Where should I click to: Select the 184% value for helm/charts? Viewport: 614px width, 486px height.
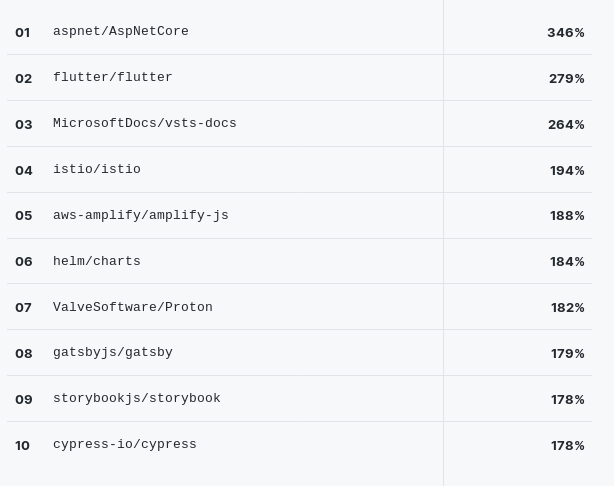[x=566, y=262]
